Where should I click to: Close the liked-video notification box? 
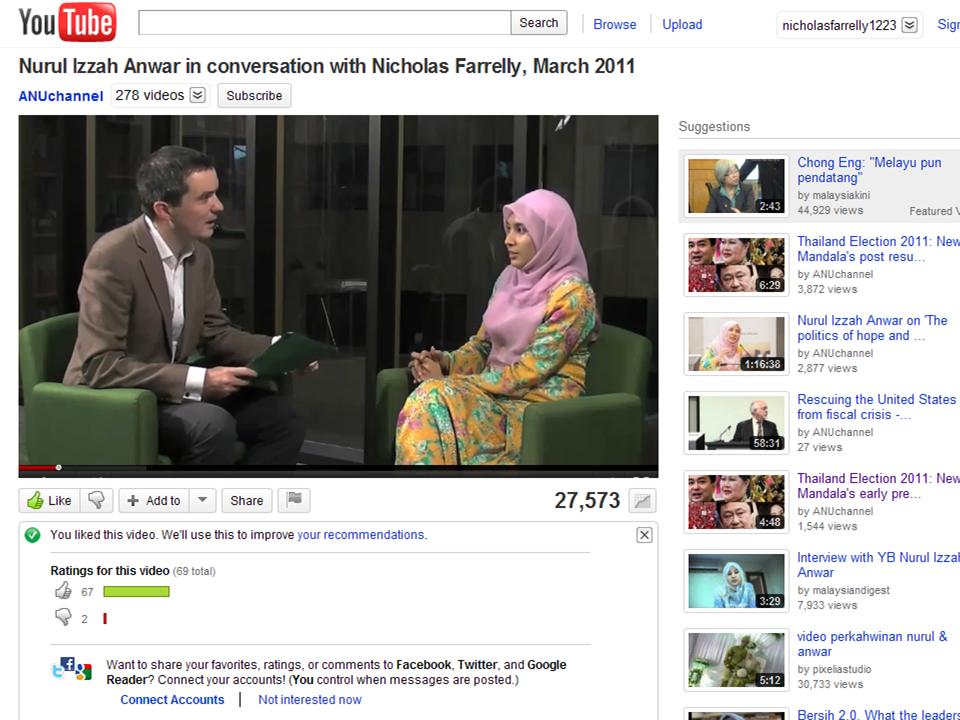coord(644,535)
